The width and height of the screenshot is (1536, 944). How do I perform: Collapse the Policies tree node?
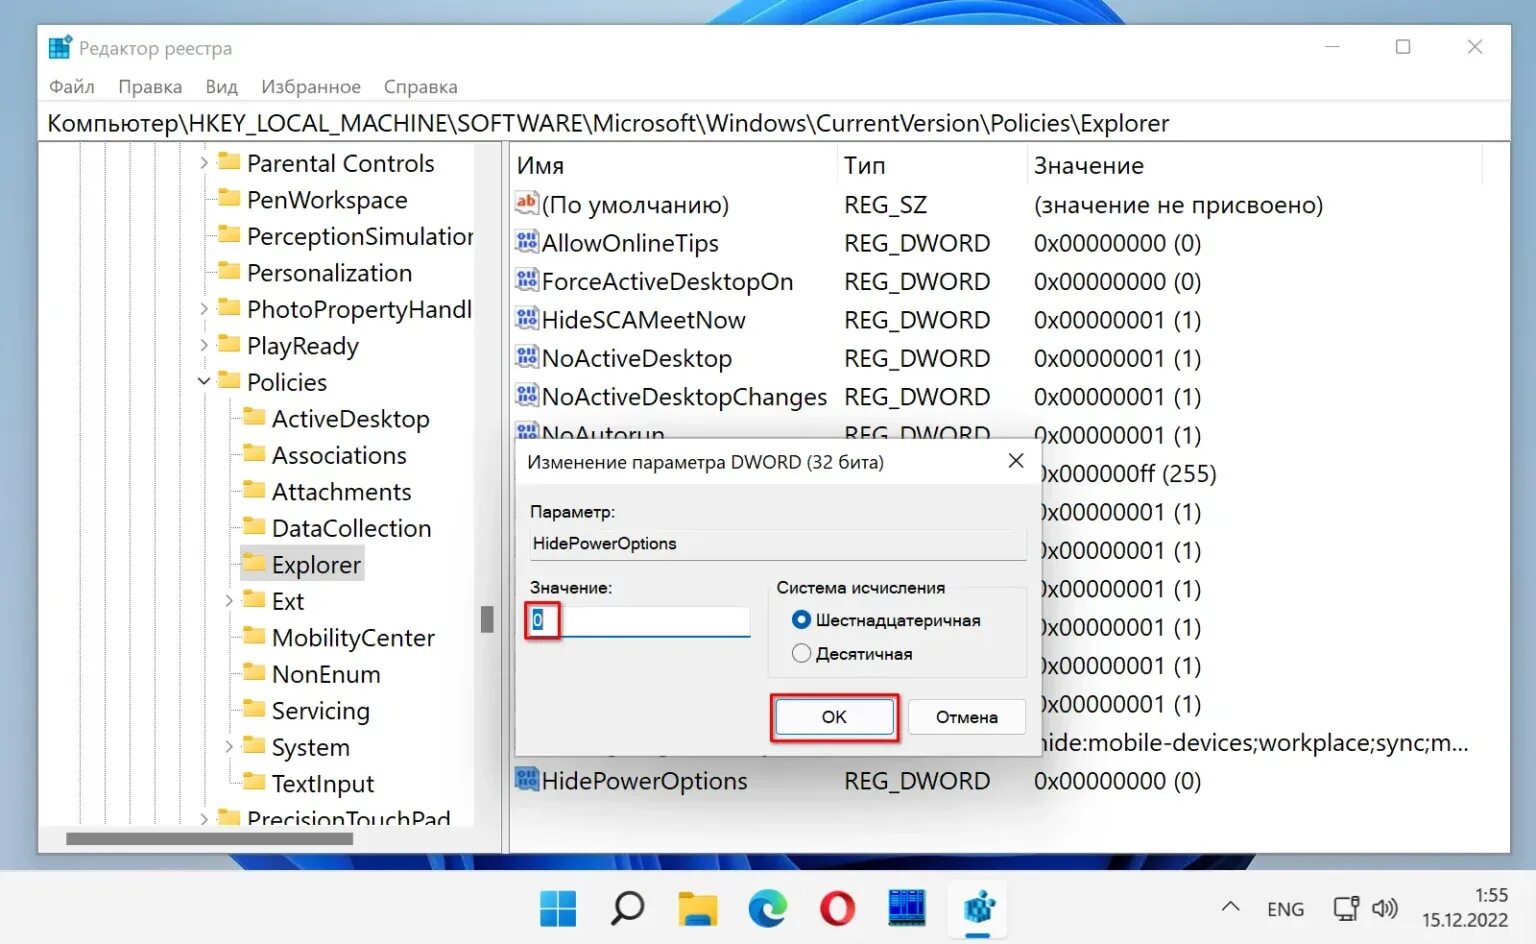(204, 381)
